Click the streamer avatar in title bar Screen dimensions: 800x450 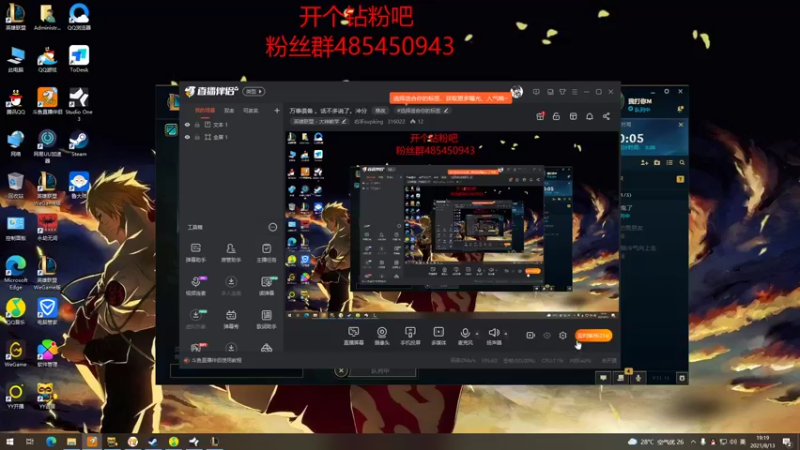tap(516, 92)
